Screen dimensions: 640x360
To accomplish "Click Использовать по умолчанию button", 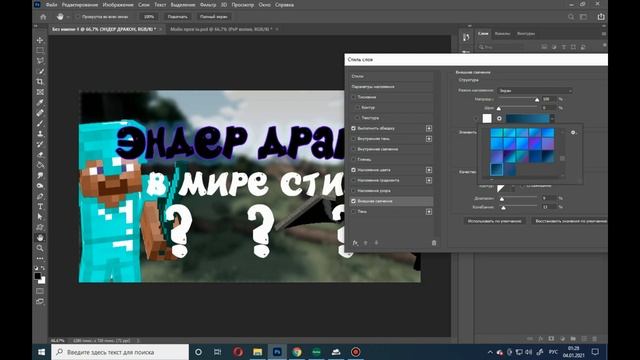I will (x=494, y=221).
